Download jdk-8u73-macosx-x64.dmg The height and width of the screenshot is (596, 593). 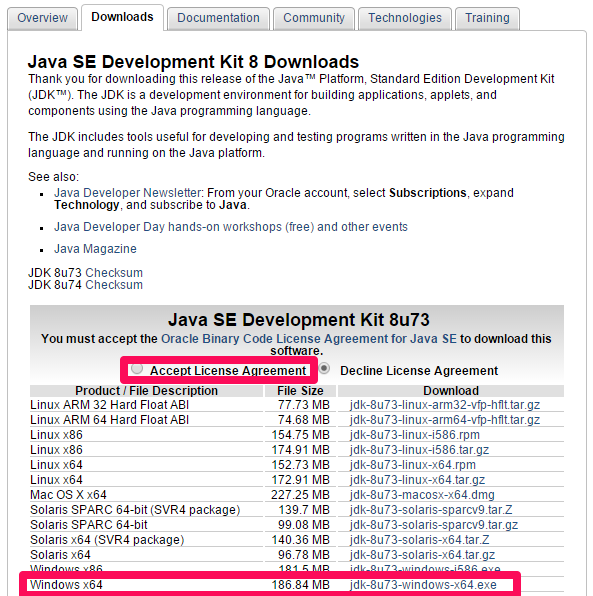[x=422, y=495]
